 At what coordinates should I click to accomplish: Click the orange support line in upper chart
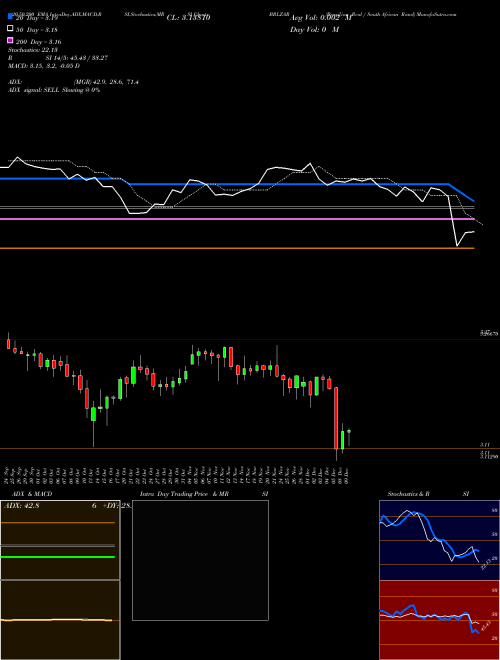(237, 248)
